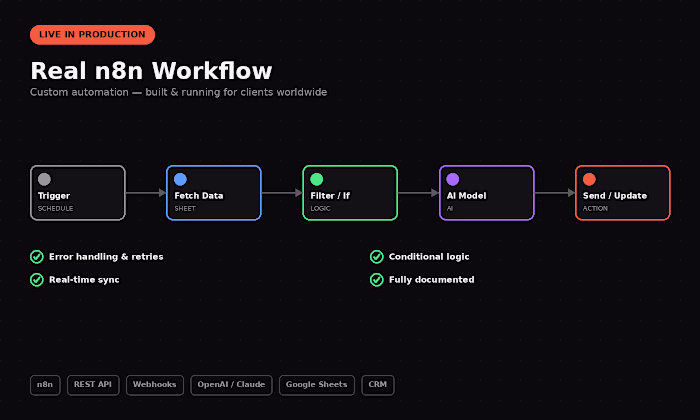700x420 pixels.
Task: Click the LOGIC label in Filter node
Action: [321, 208]
